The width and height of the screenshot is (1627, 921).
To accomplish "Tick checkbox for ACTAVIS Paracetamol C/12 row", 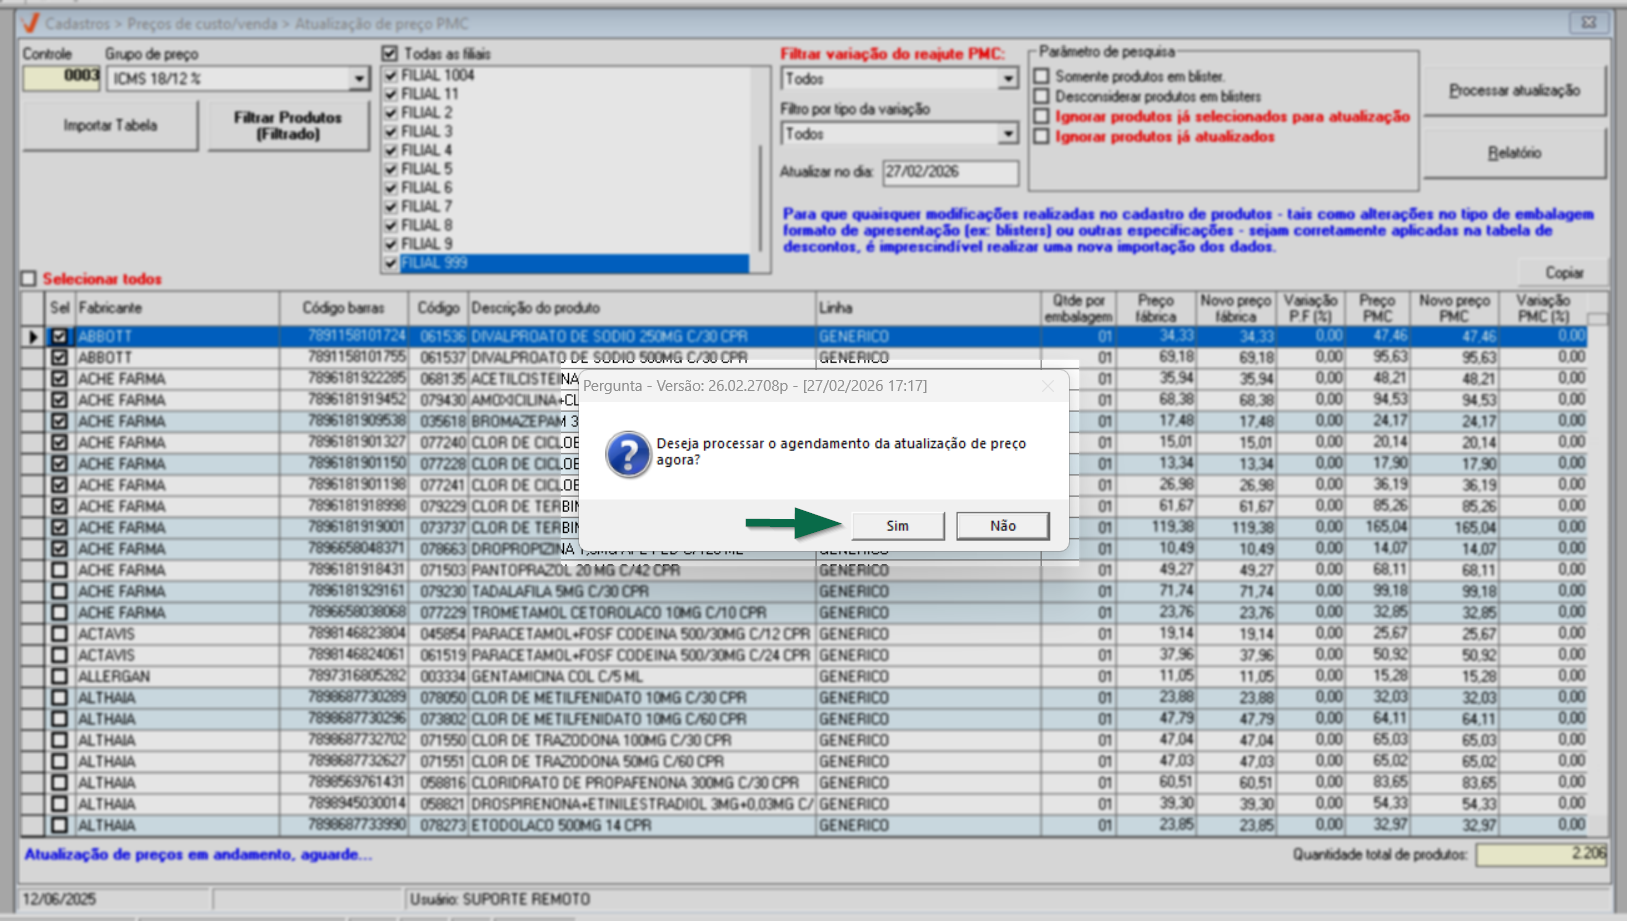I will coord(60,634).
